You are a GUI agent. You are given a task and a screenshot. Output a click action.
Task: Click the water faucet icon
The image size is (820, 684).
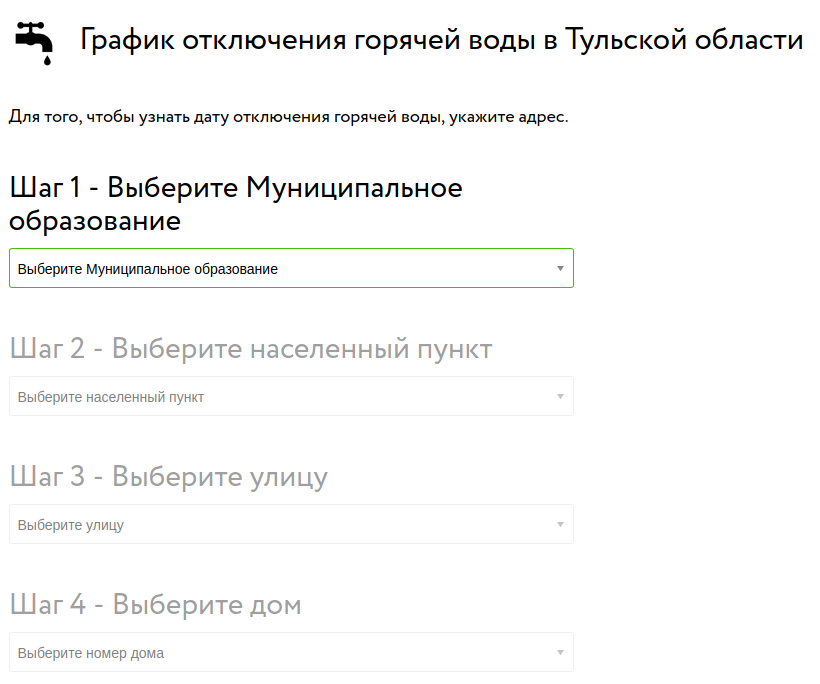tap(35, 42)
